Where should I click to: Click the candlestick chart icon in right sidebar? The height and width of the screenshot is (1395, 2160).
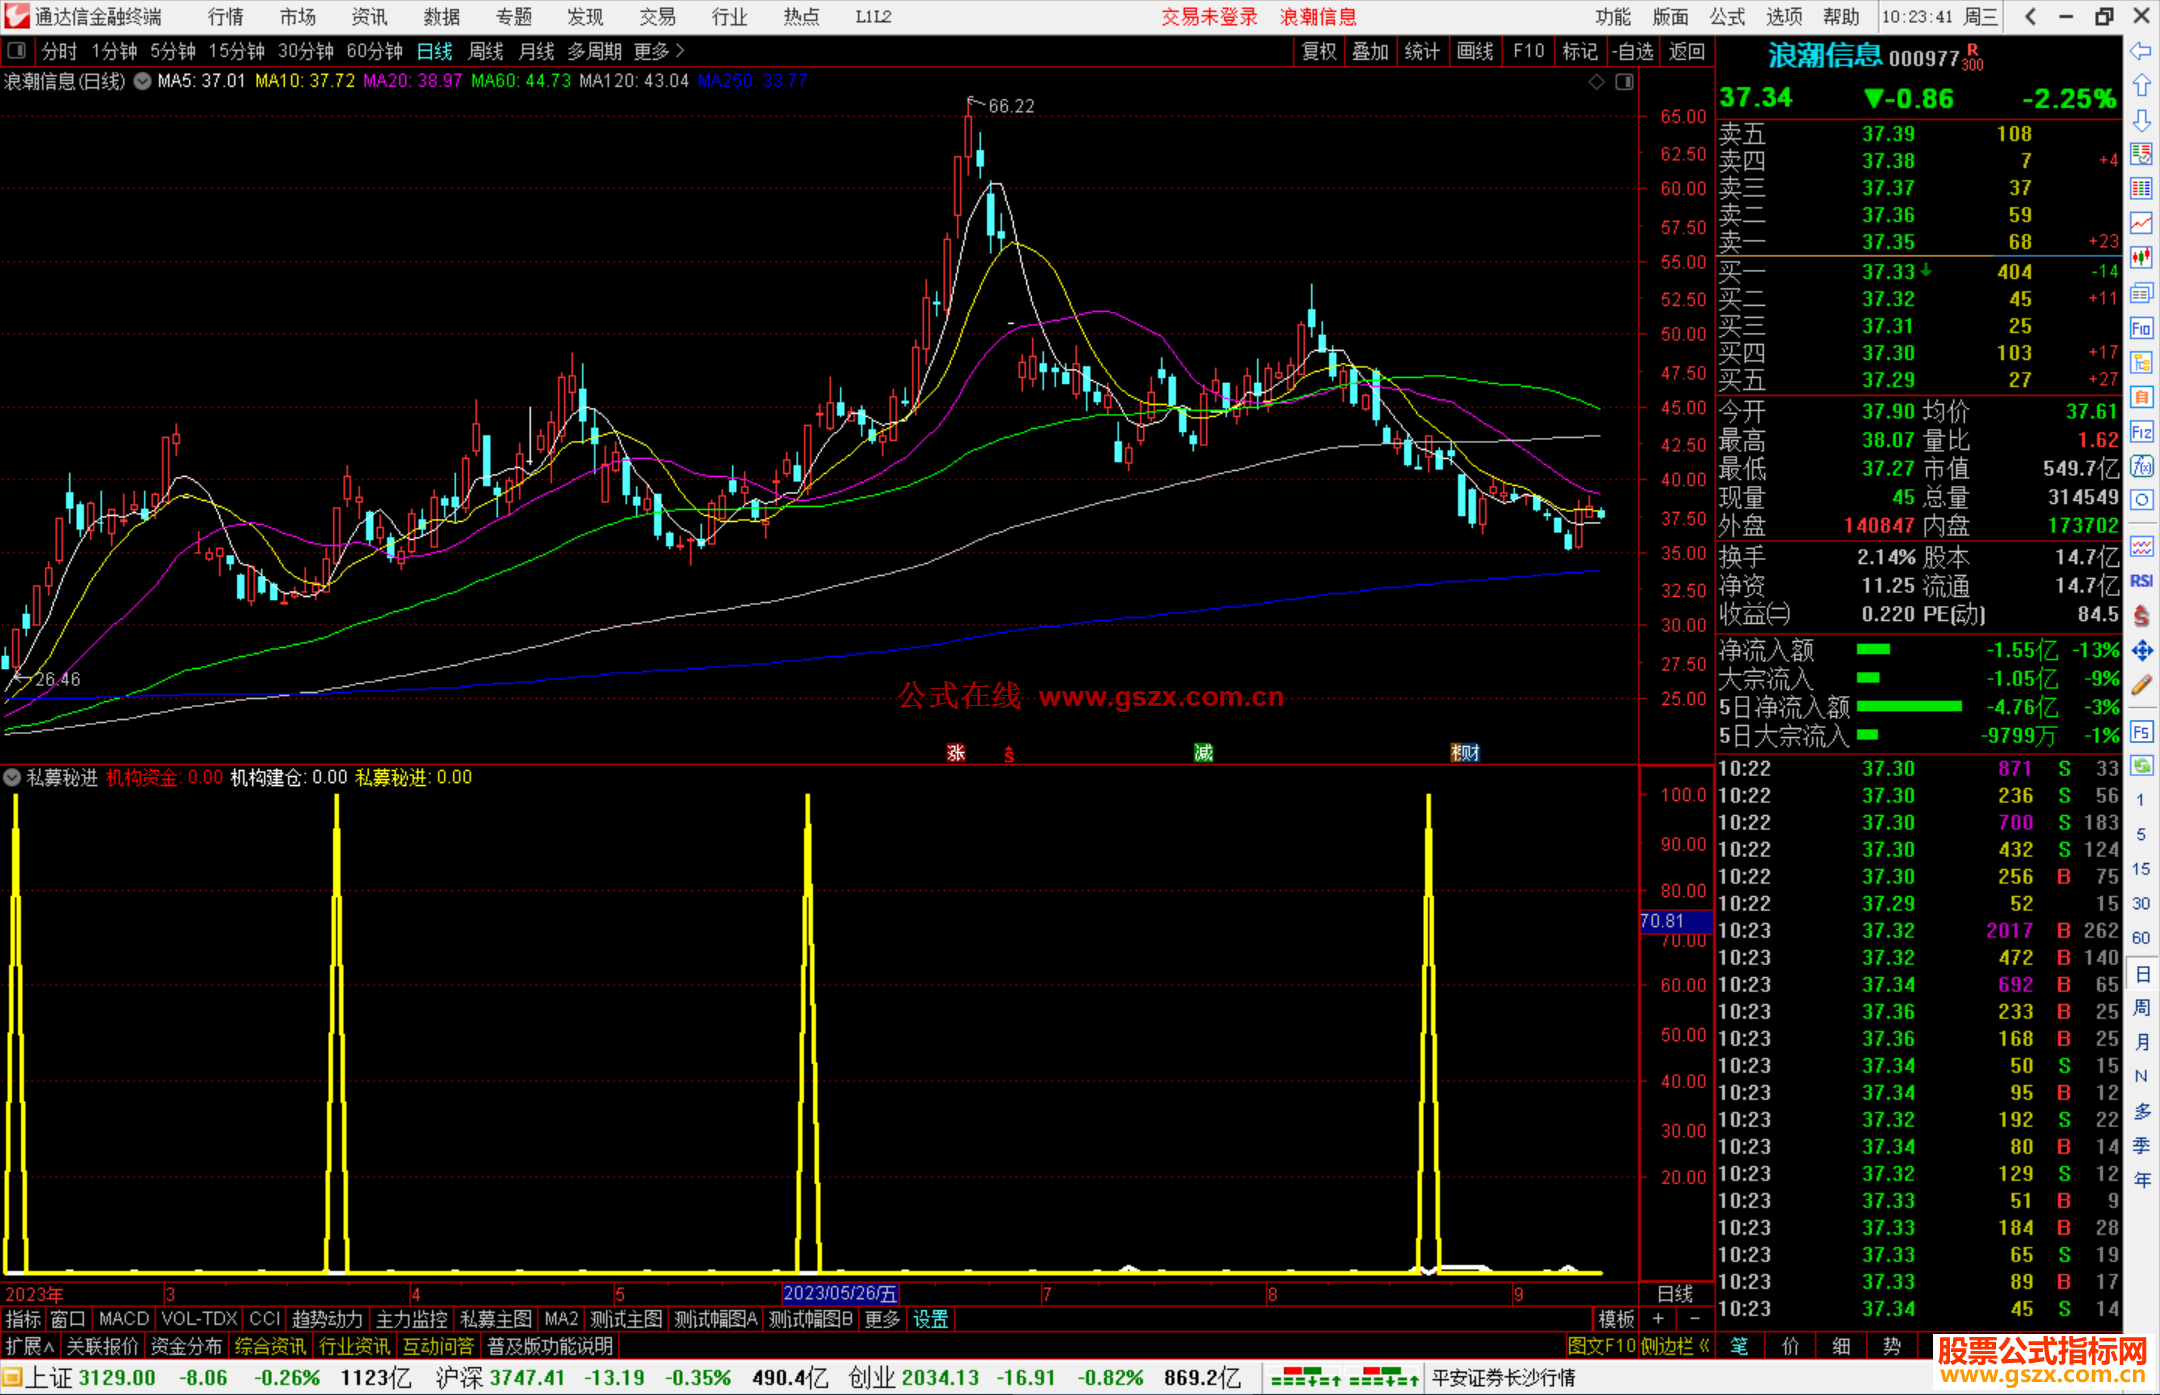pyautogui.click(x=2141, y=257)
